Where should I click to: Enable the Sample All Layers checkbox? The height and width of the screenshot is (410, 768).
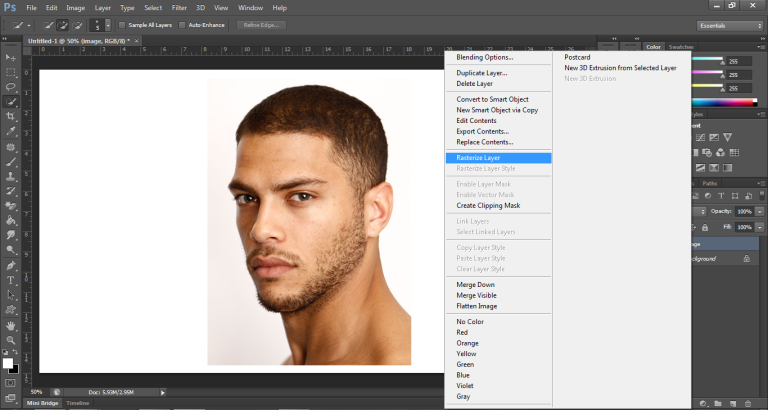[x=123, y=24]
